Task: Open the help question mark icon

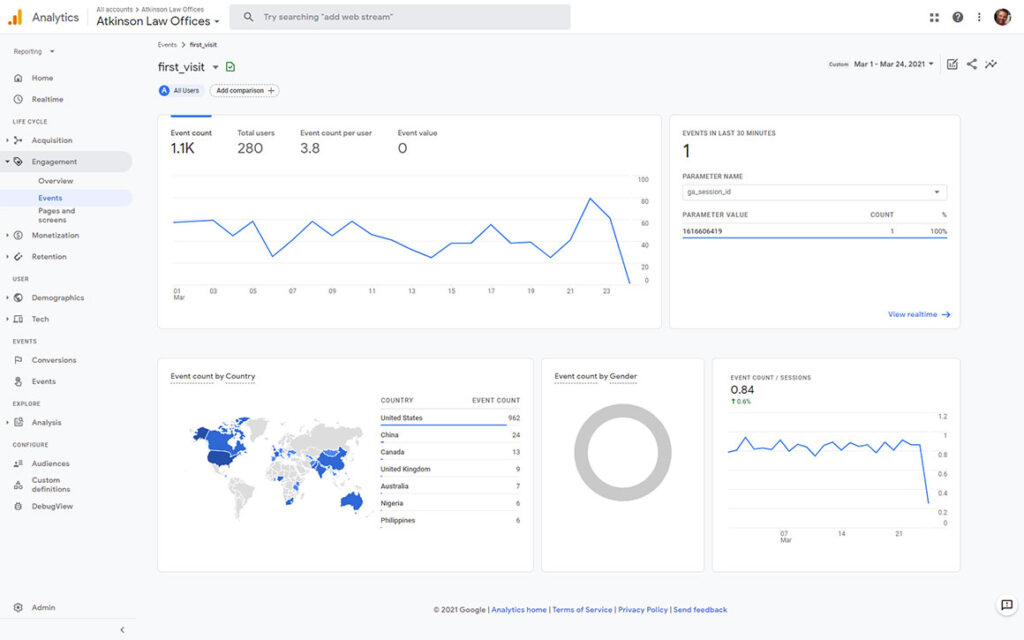Action: (x=957, y=18)
